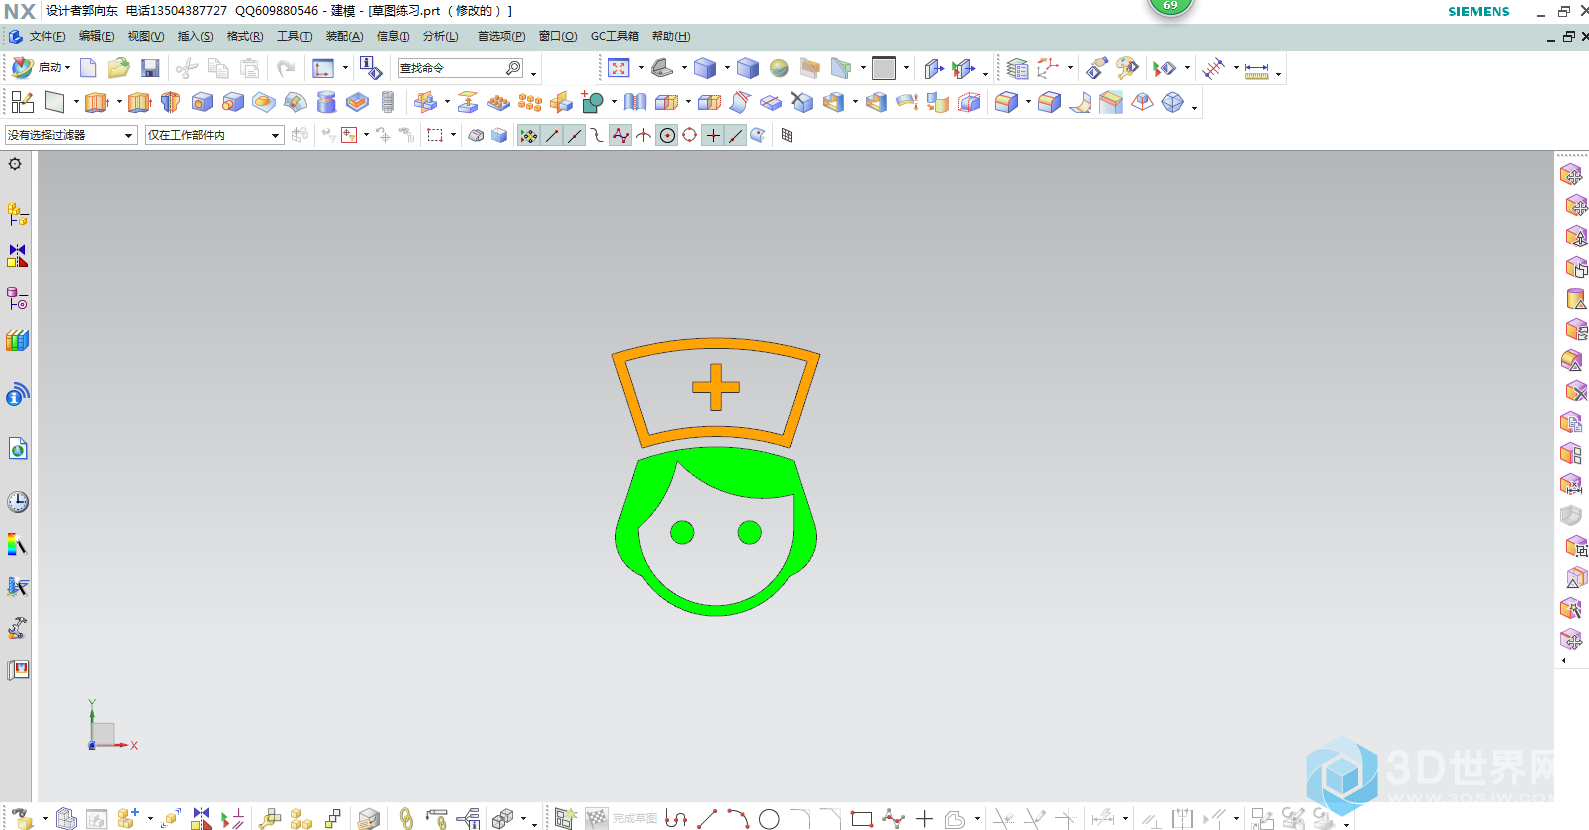This screenshot has width=1589, height=830.
Task: Expand the rendering style dropdown arrow
Action: pyautogui.click(x=727, y=68)
